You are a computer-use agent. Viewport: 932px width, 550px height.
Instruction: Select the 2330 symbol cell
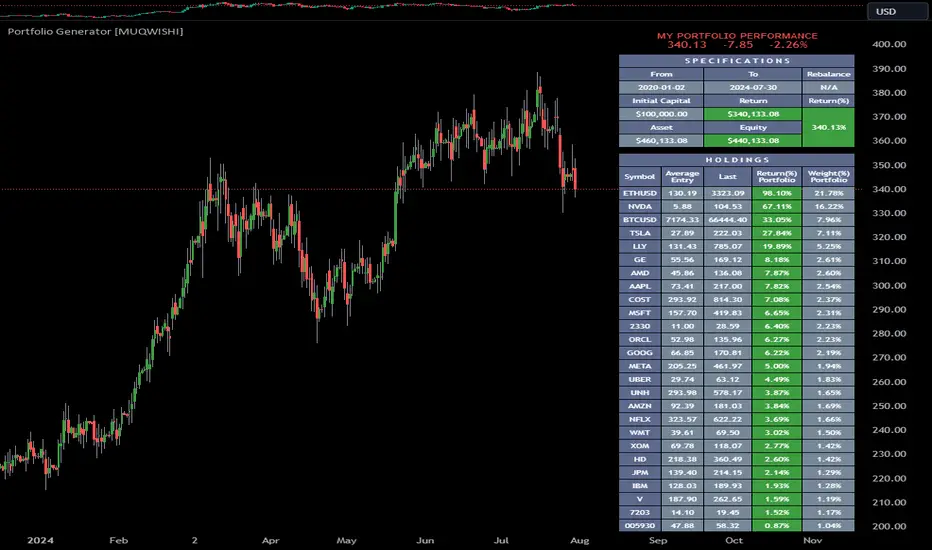(640, 326)
